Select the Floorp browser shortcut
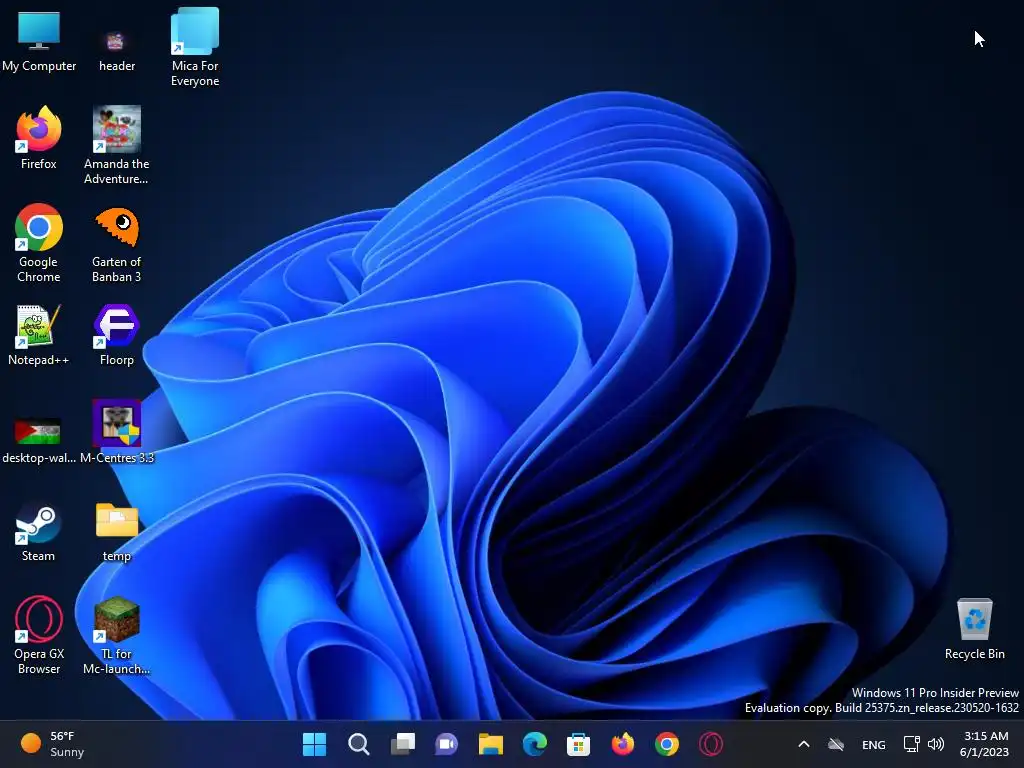 116,334
